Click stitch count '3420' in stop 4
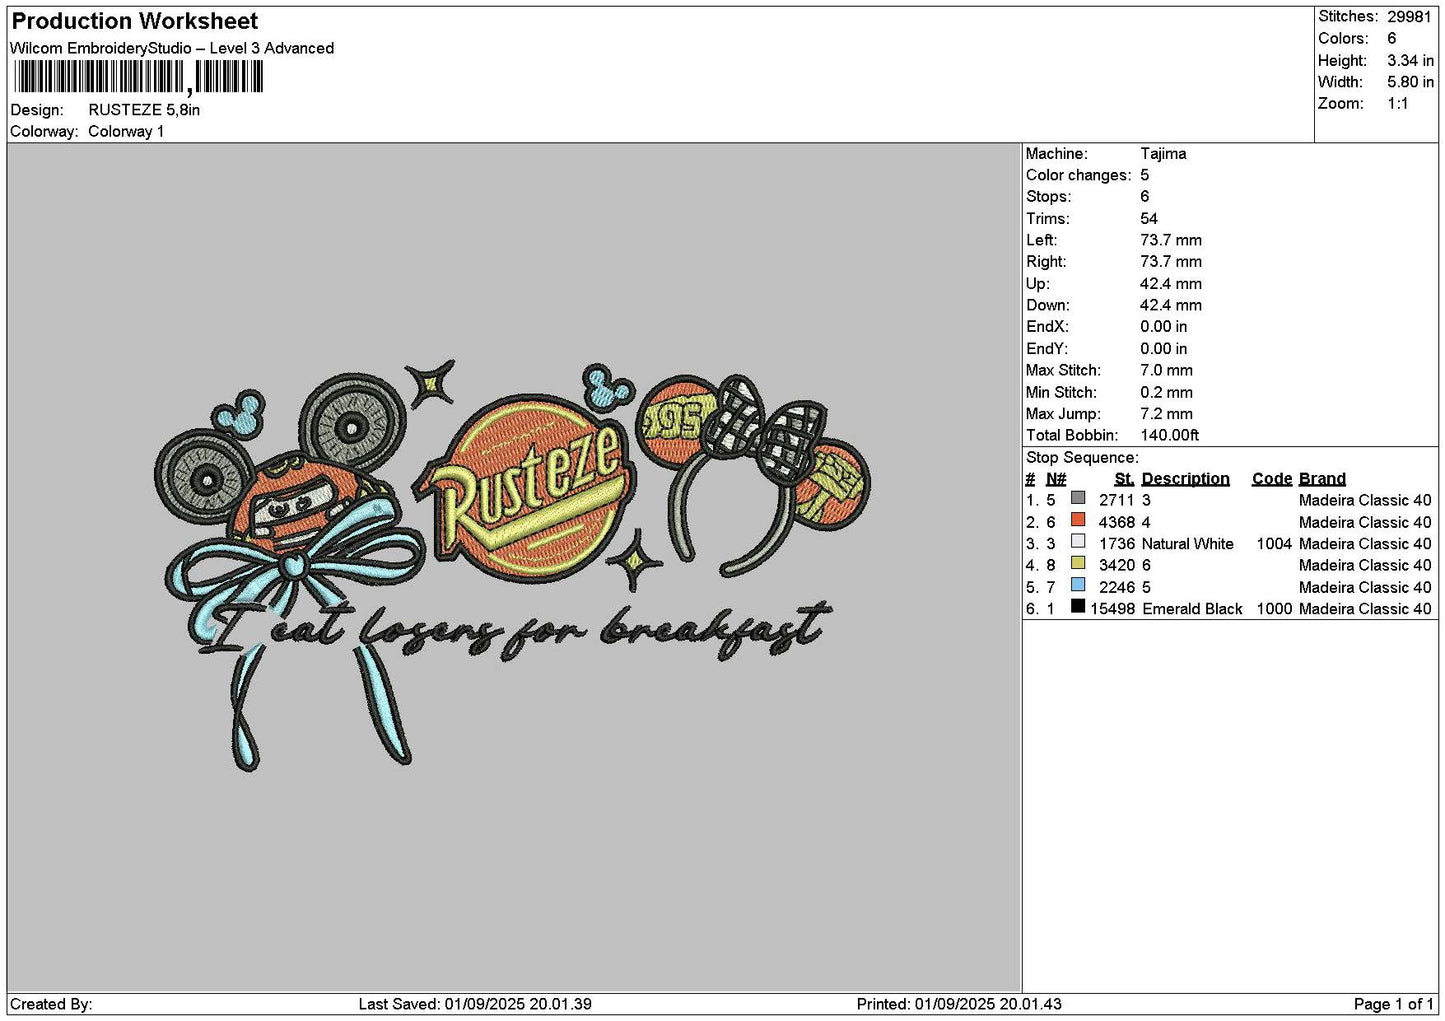This screenshot has width=1445, height=1021. (1116, 565)
